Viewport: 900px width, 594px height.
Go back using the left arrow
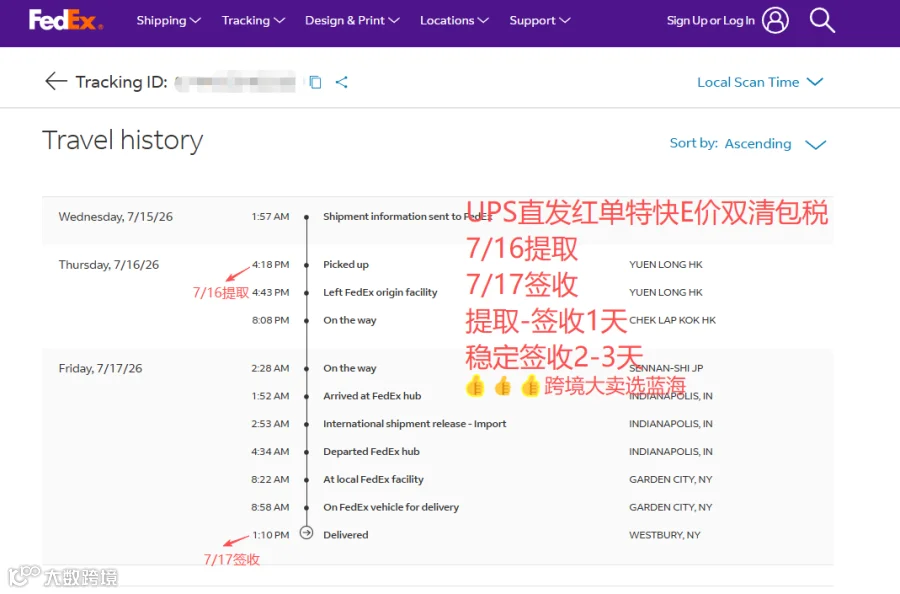pyautogui.click(x=56, y=81)
